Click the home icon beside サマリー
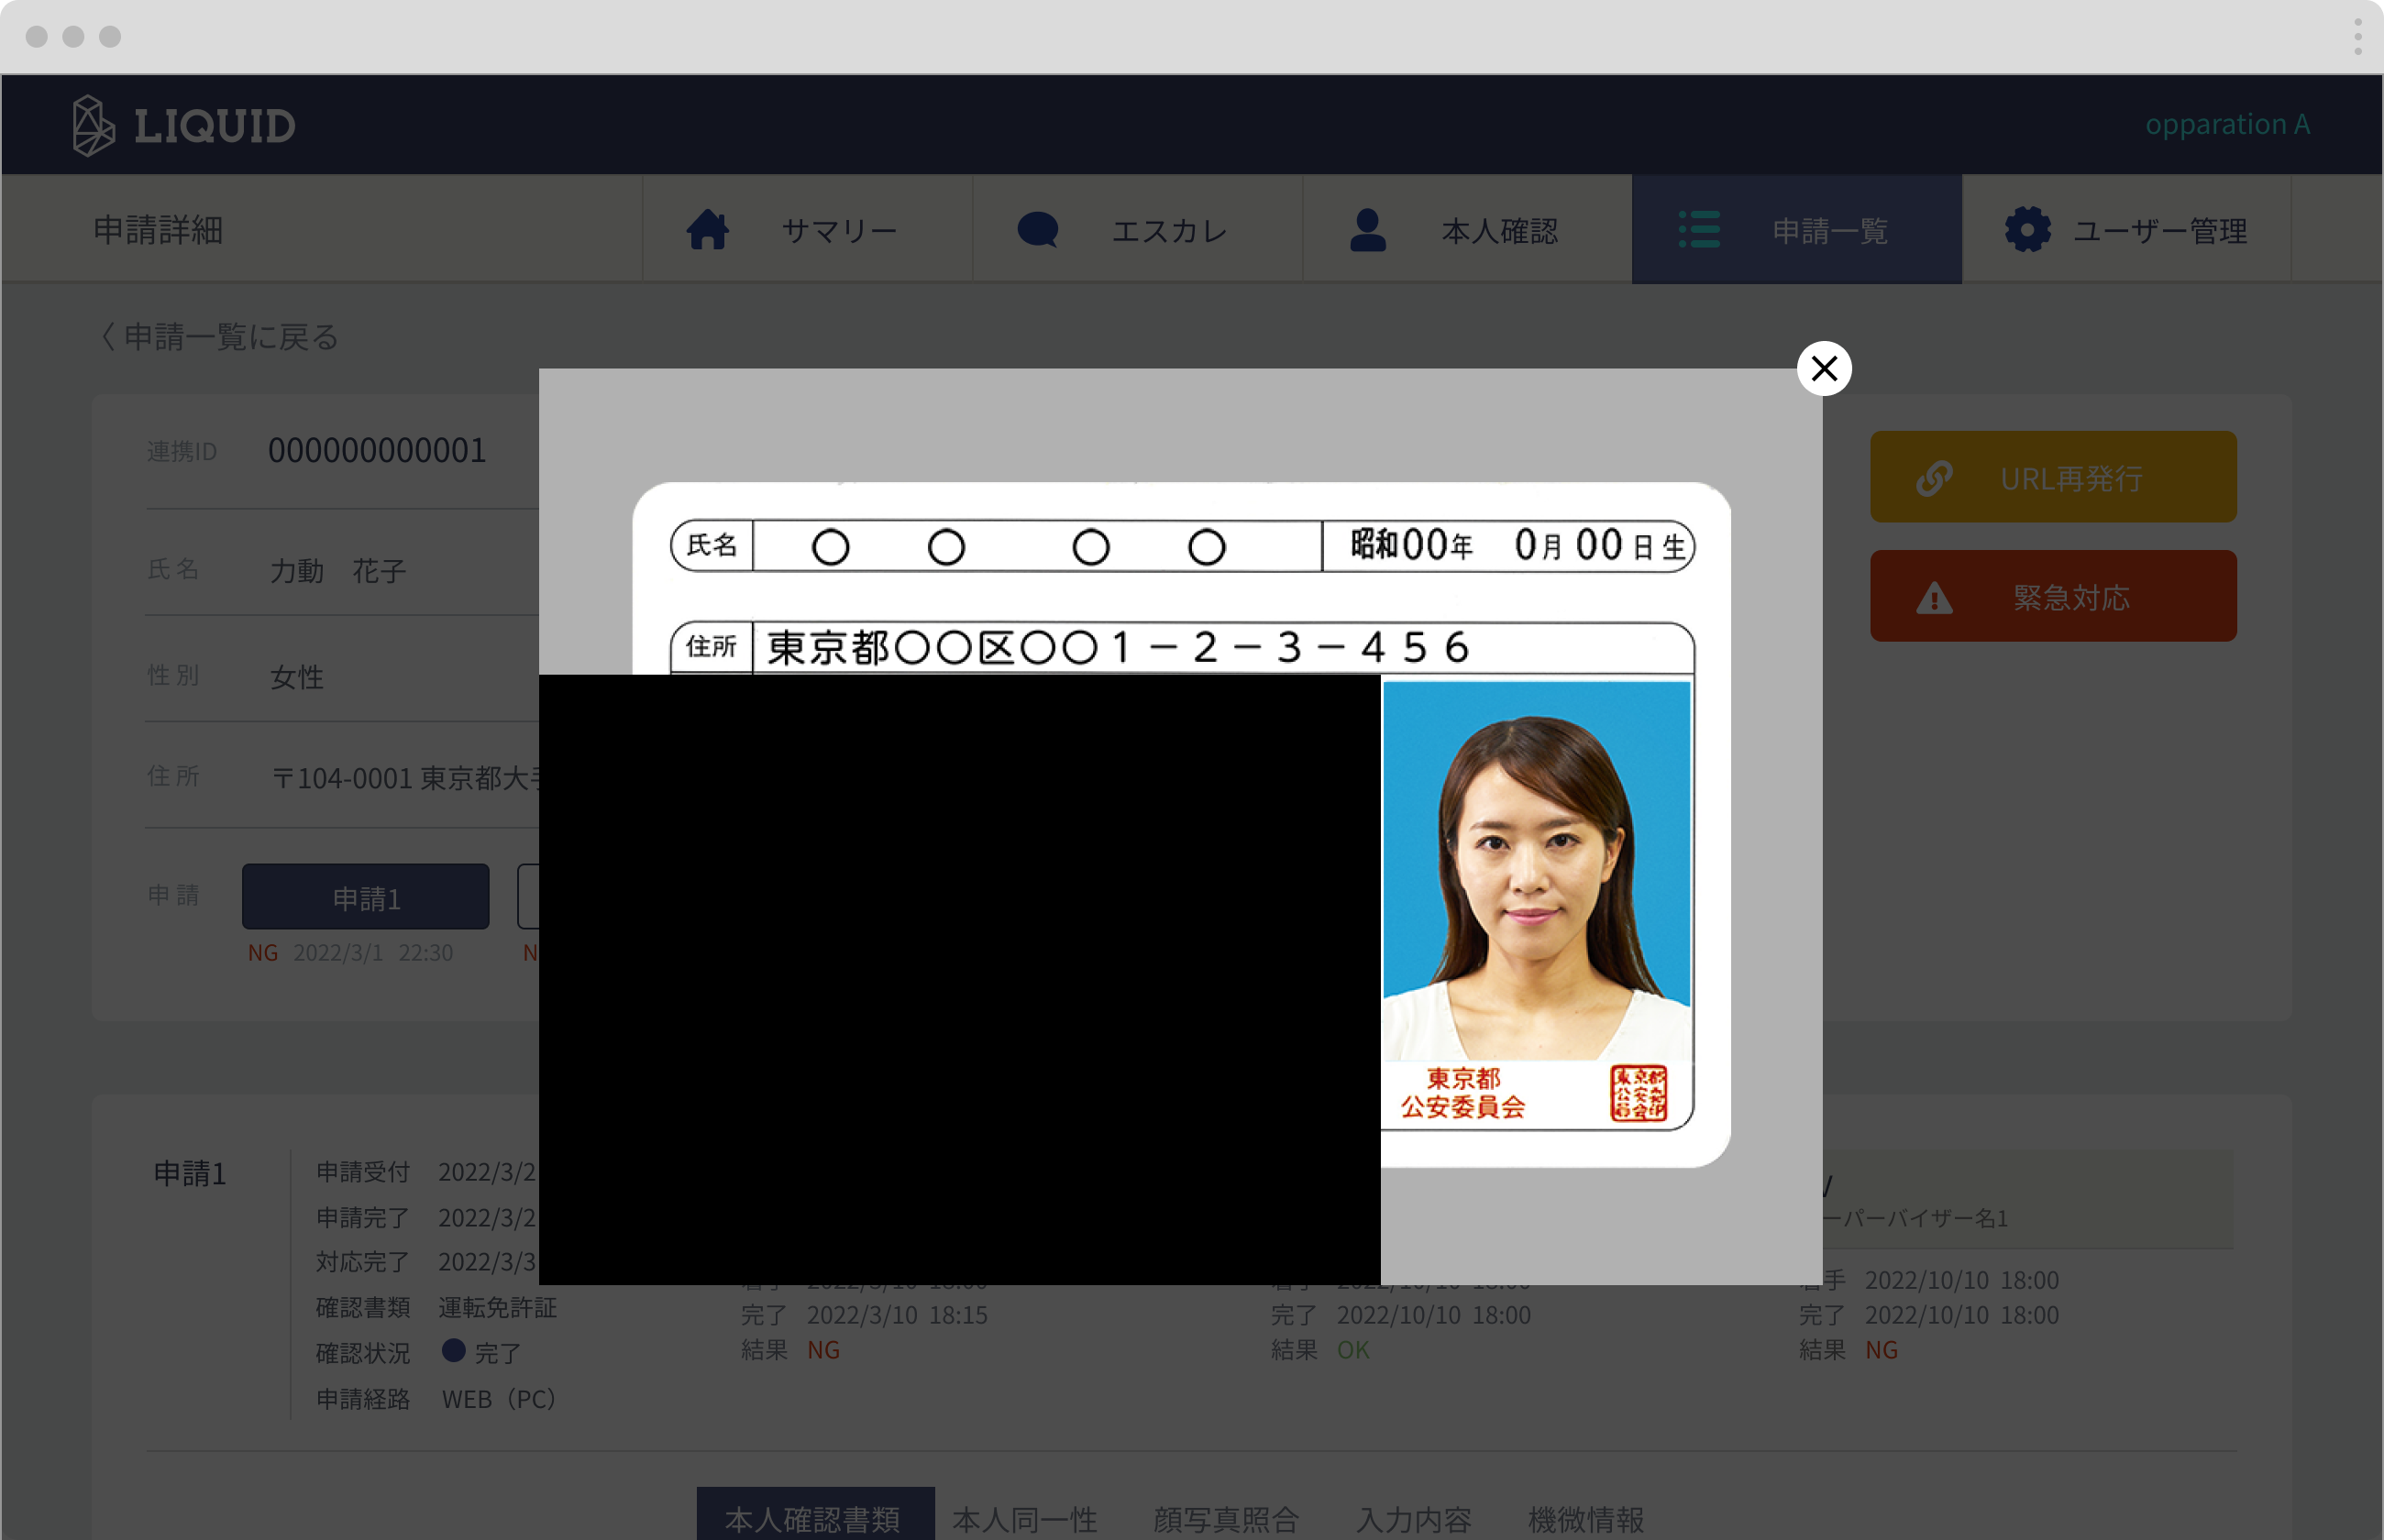 tap(707, 230)
